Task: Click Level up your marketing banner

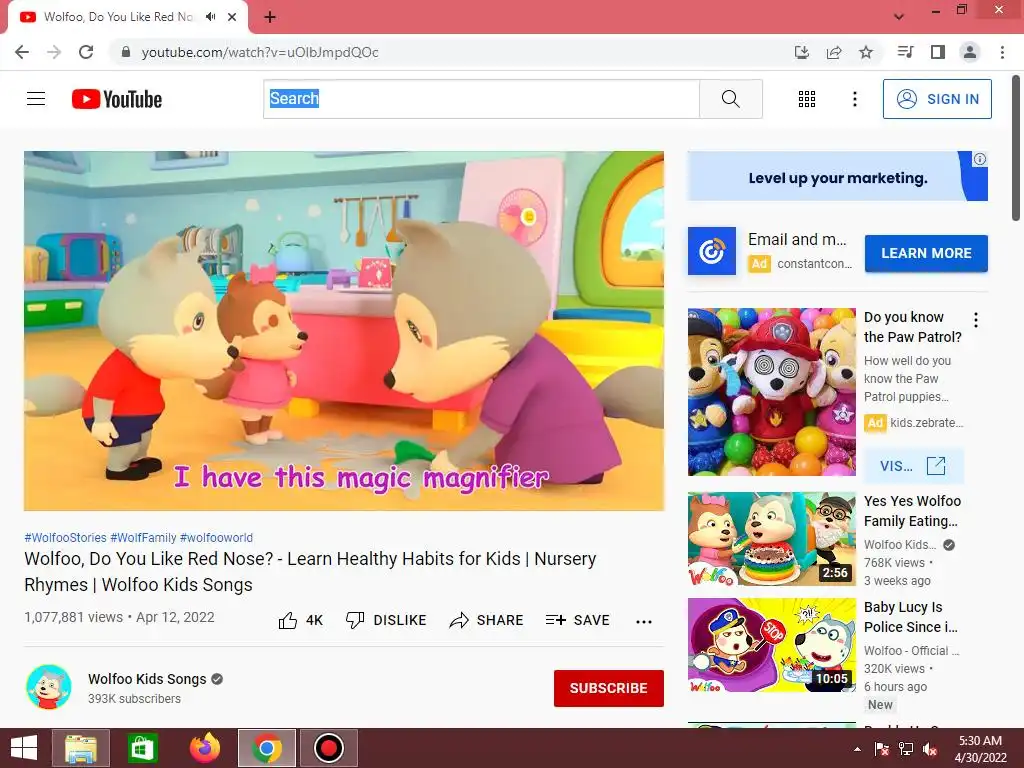Action: [837, 176]
